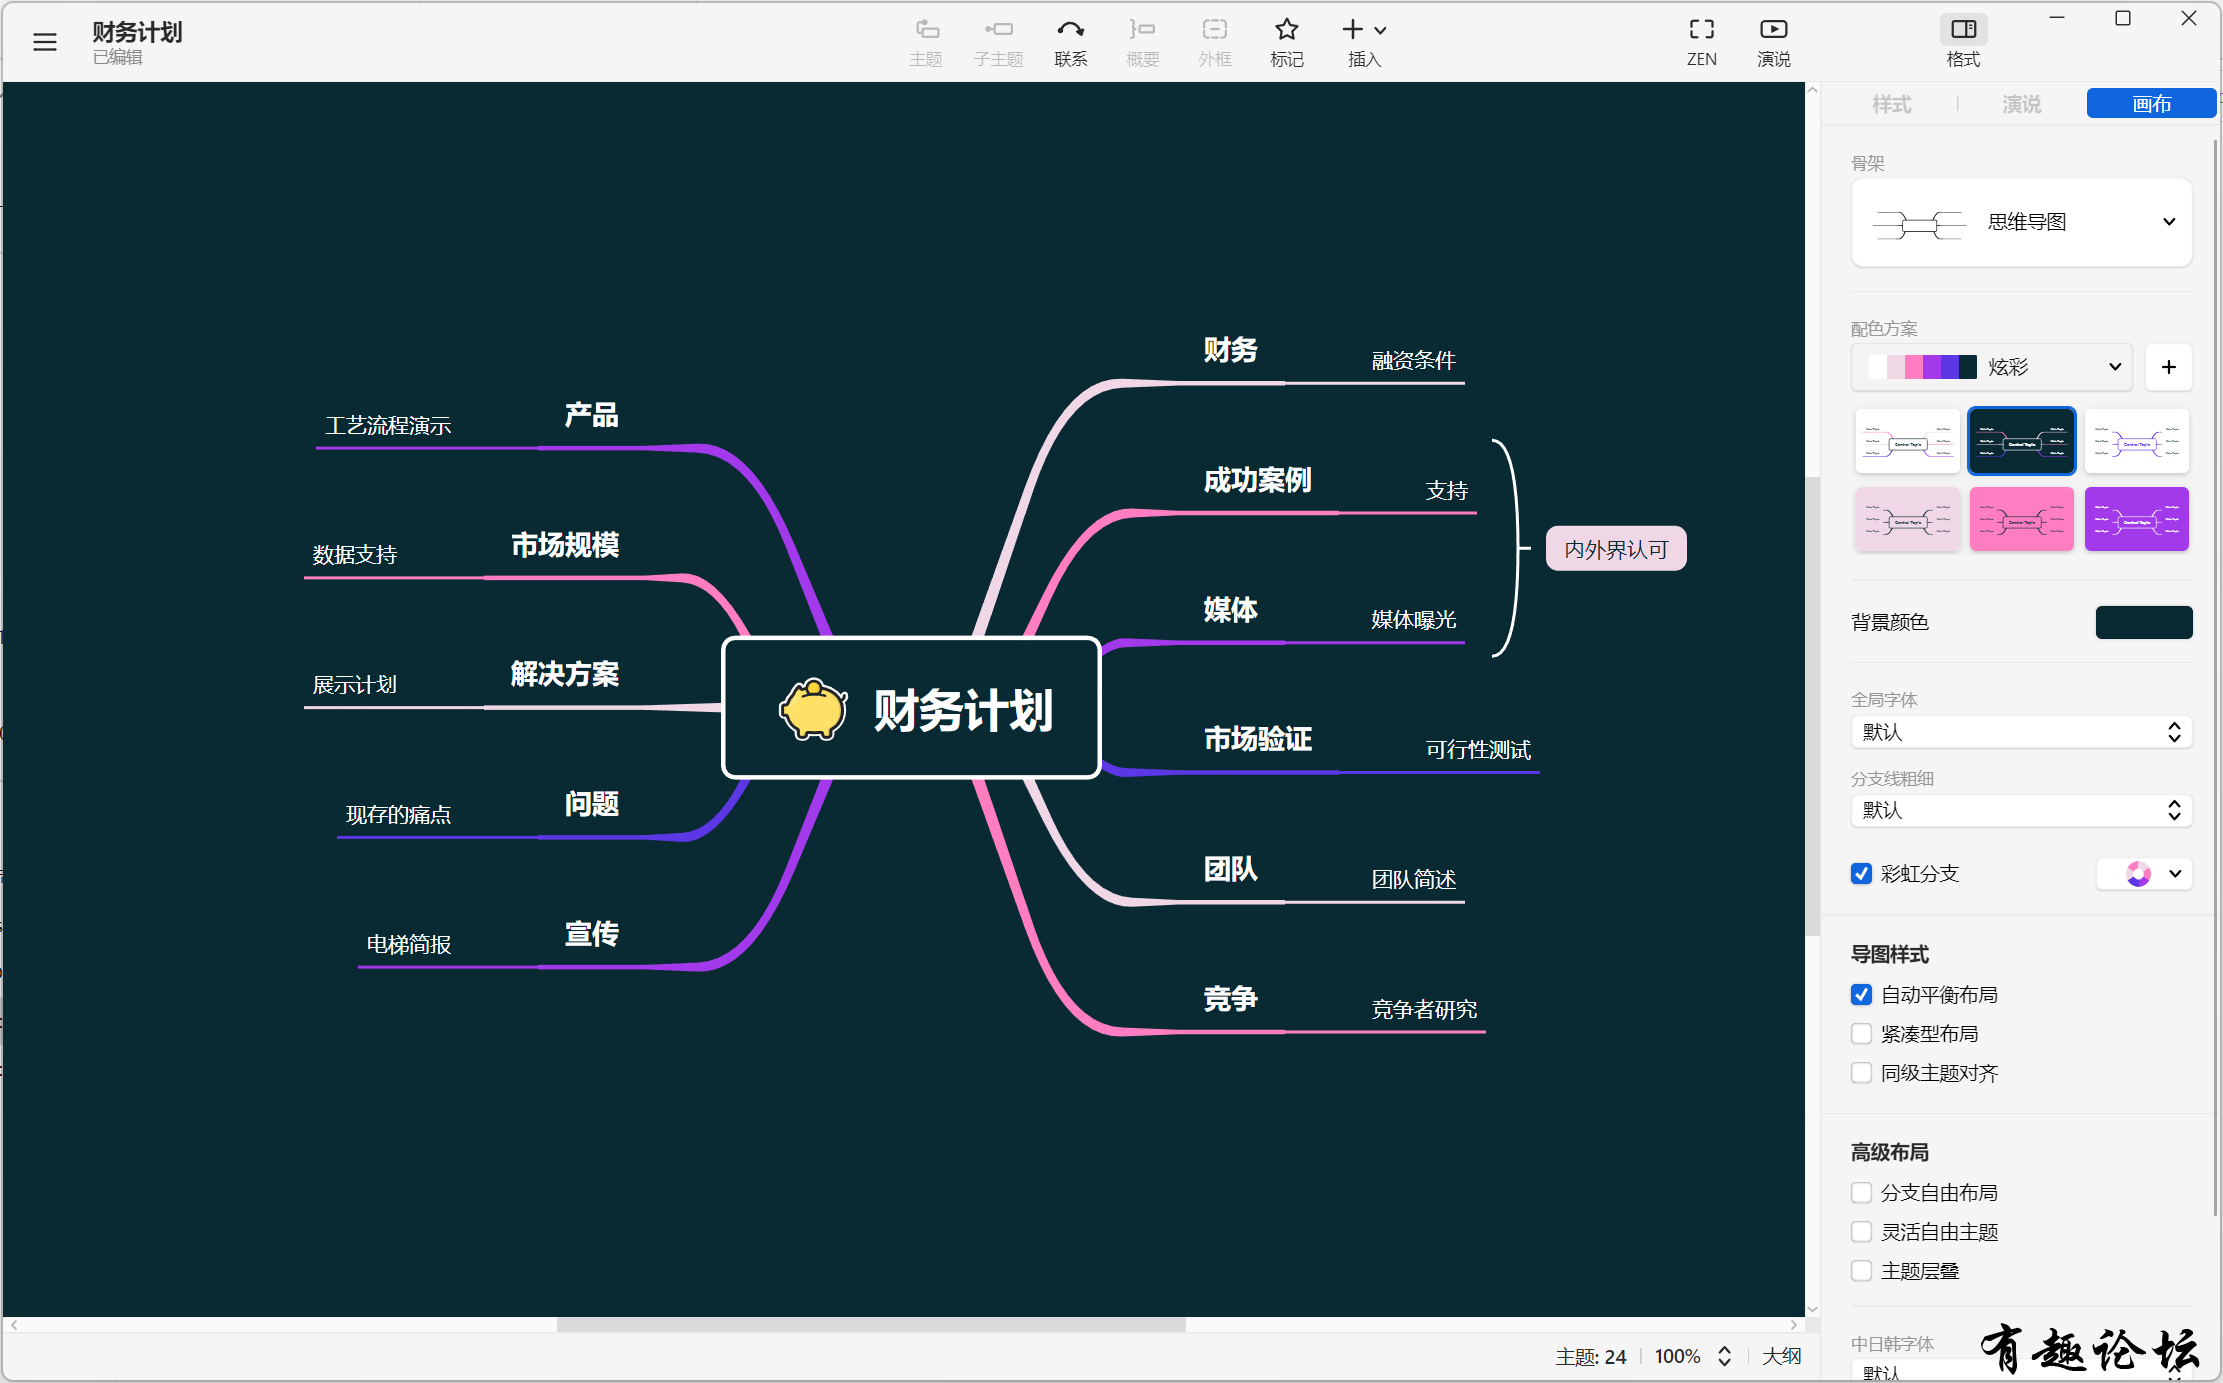Screen dimensions: 2223x1383
Task: Switch to the 样式 style tab
Action: (x=1891, y=104)
